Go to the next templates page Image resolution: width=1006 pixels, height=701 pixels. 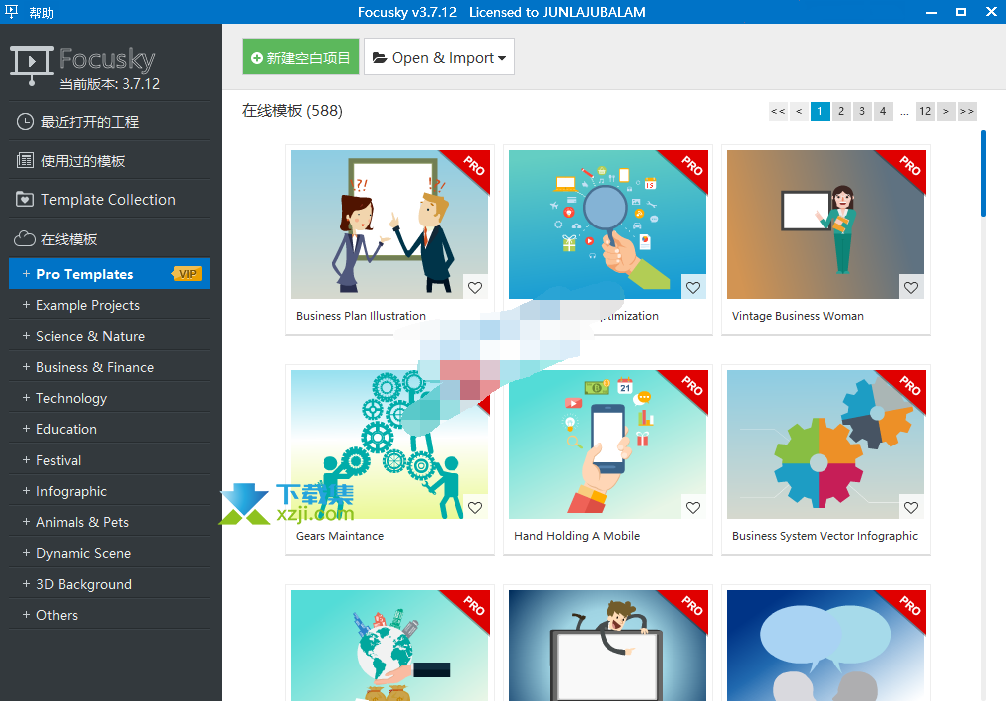click(x=946, y=111)
